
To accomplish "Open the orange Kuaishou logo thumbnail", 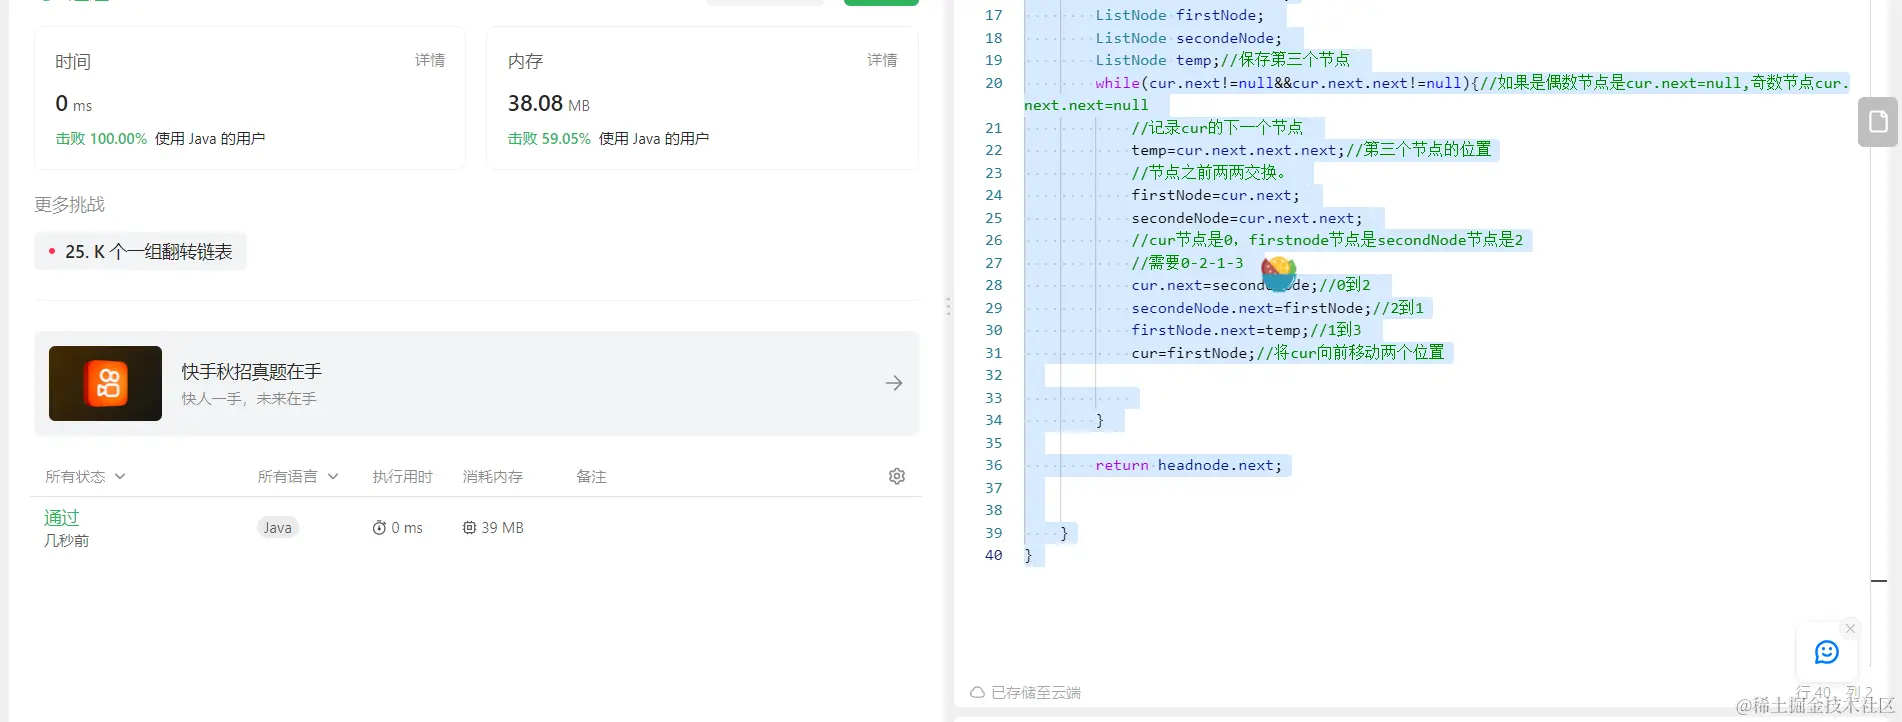I will pos(105,383).
